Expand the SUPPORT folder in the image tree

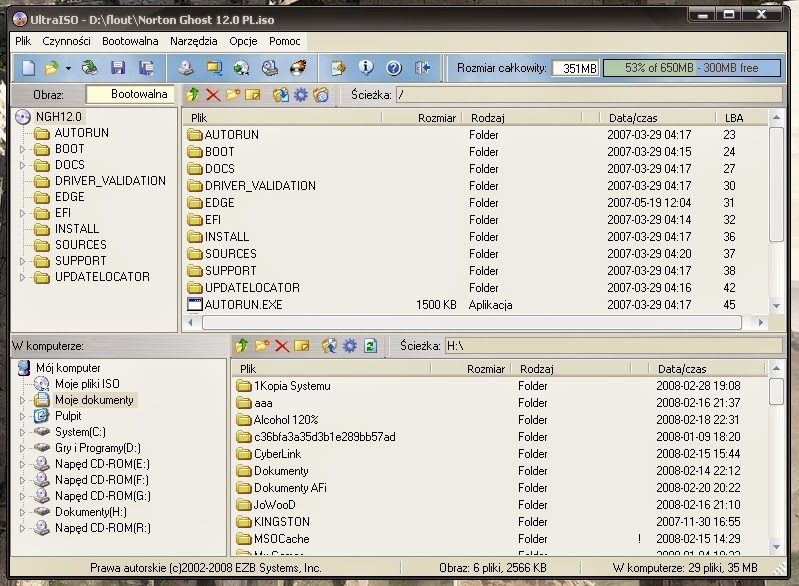click(22, 261)
